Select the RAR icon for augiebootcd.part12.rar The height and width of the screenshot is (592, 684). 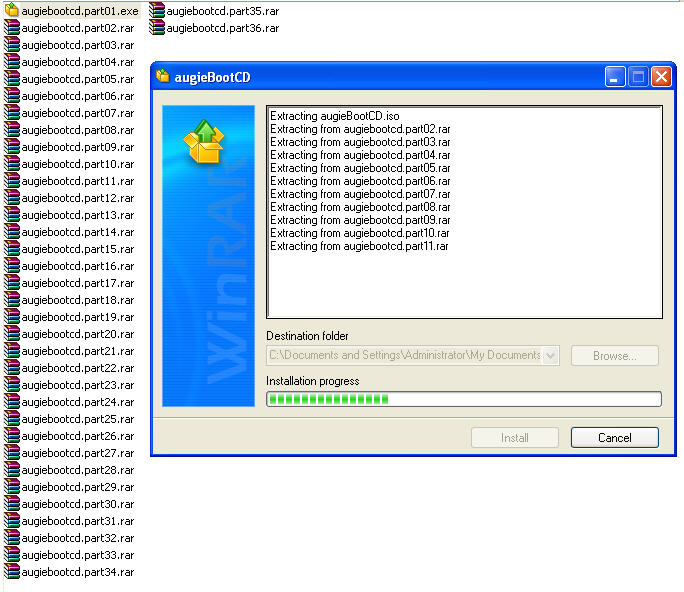click(x=12, y=198)
